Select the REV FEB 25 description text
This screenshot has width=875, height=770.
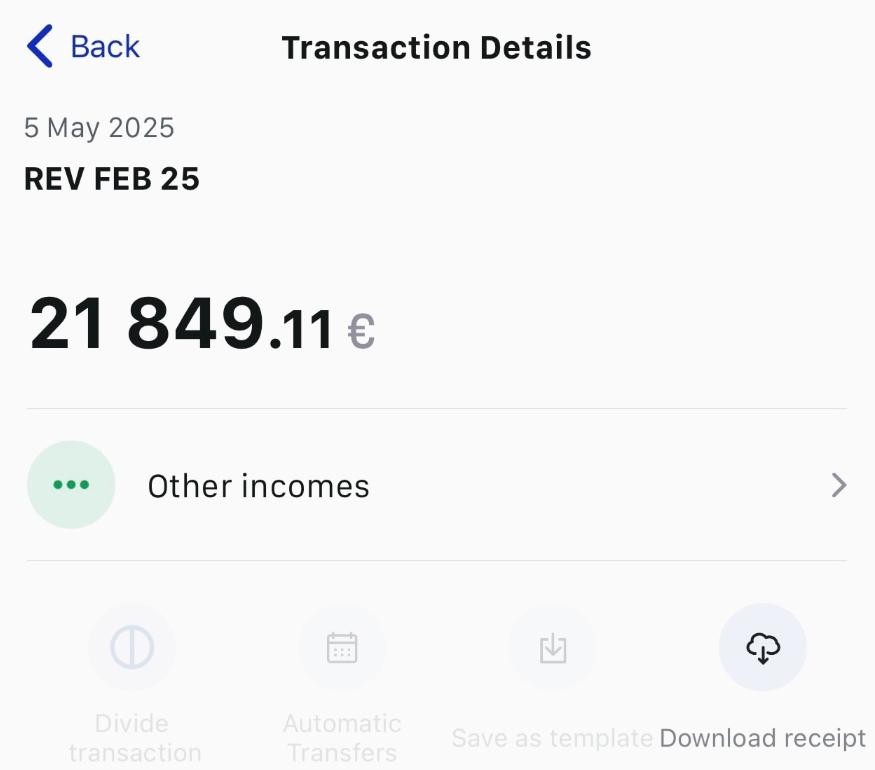point(112,179)
